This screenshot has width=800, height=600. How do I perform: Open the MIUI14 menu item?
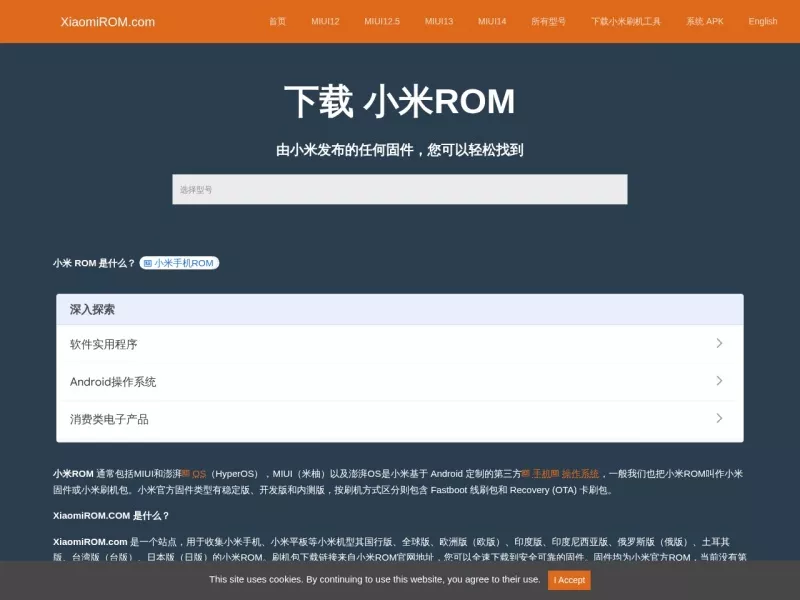492,21
